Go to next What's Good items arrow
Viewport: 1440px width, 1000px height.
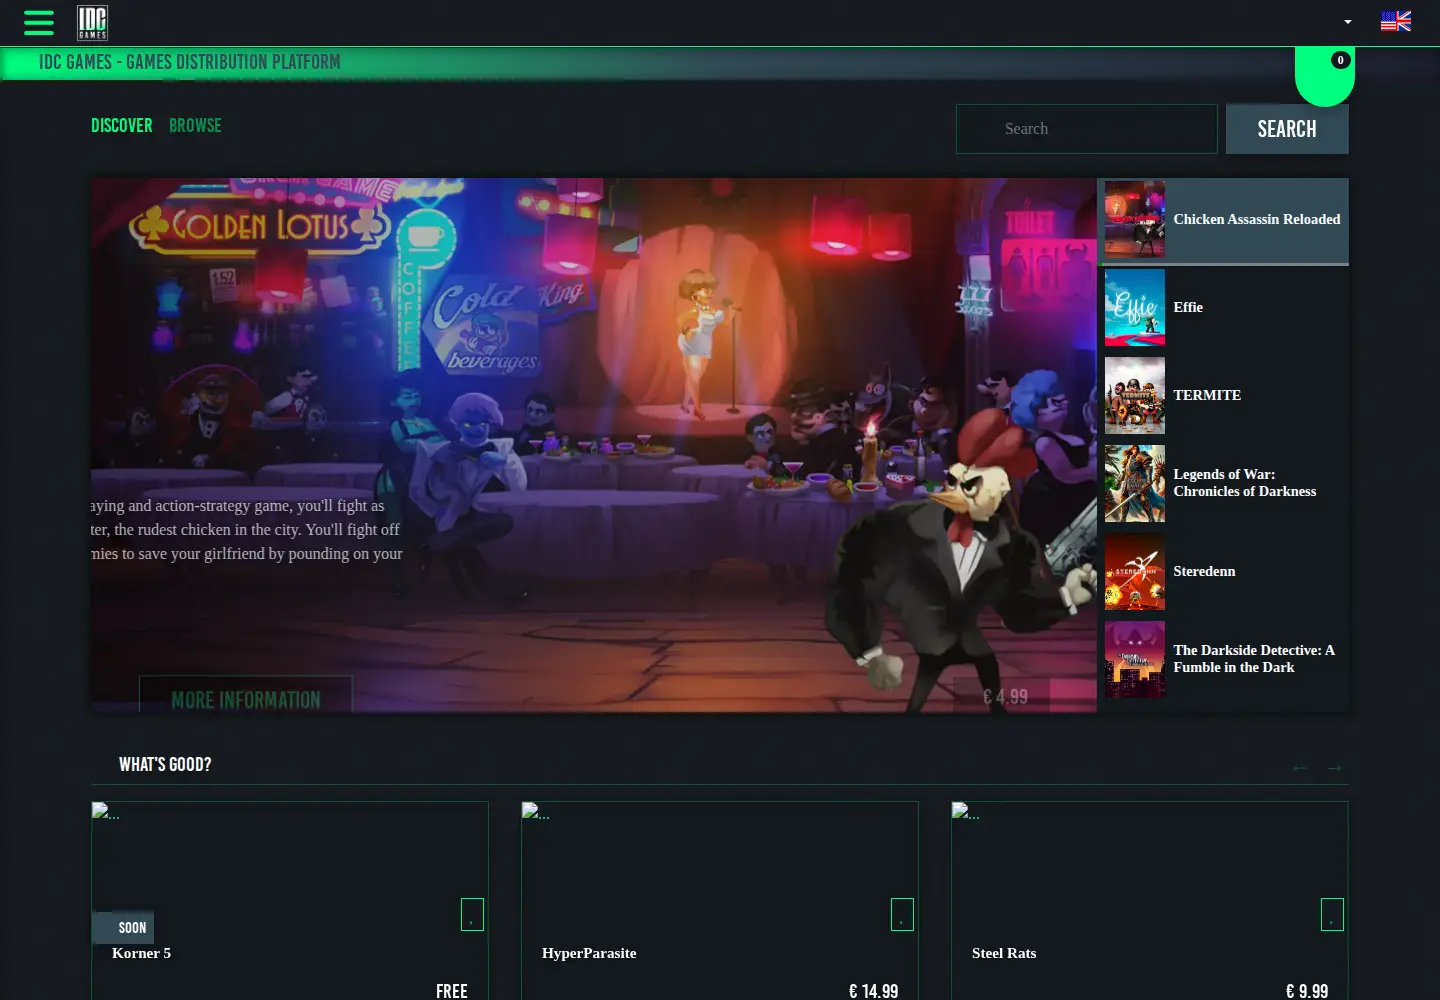1334,768
